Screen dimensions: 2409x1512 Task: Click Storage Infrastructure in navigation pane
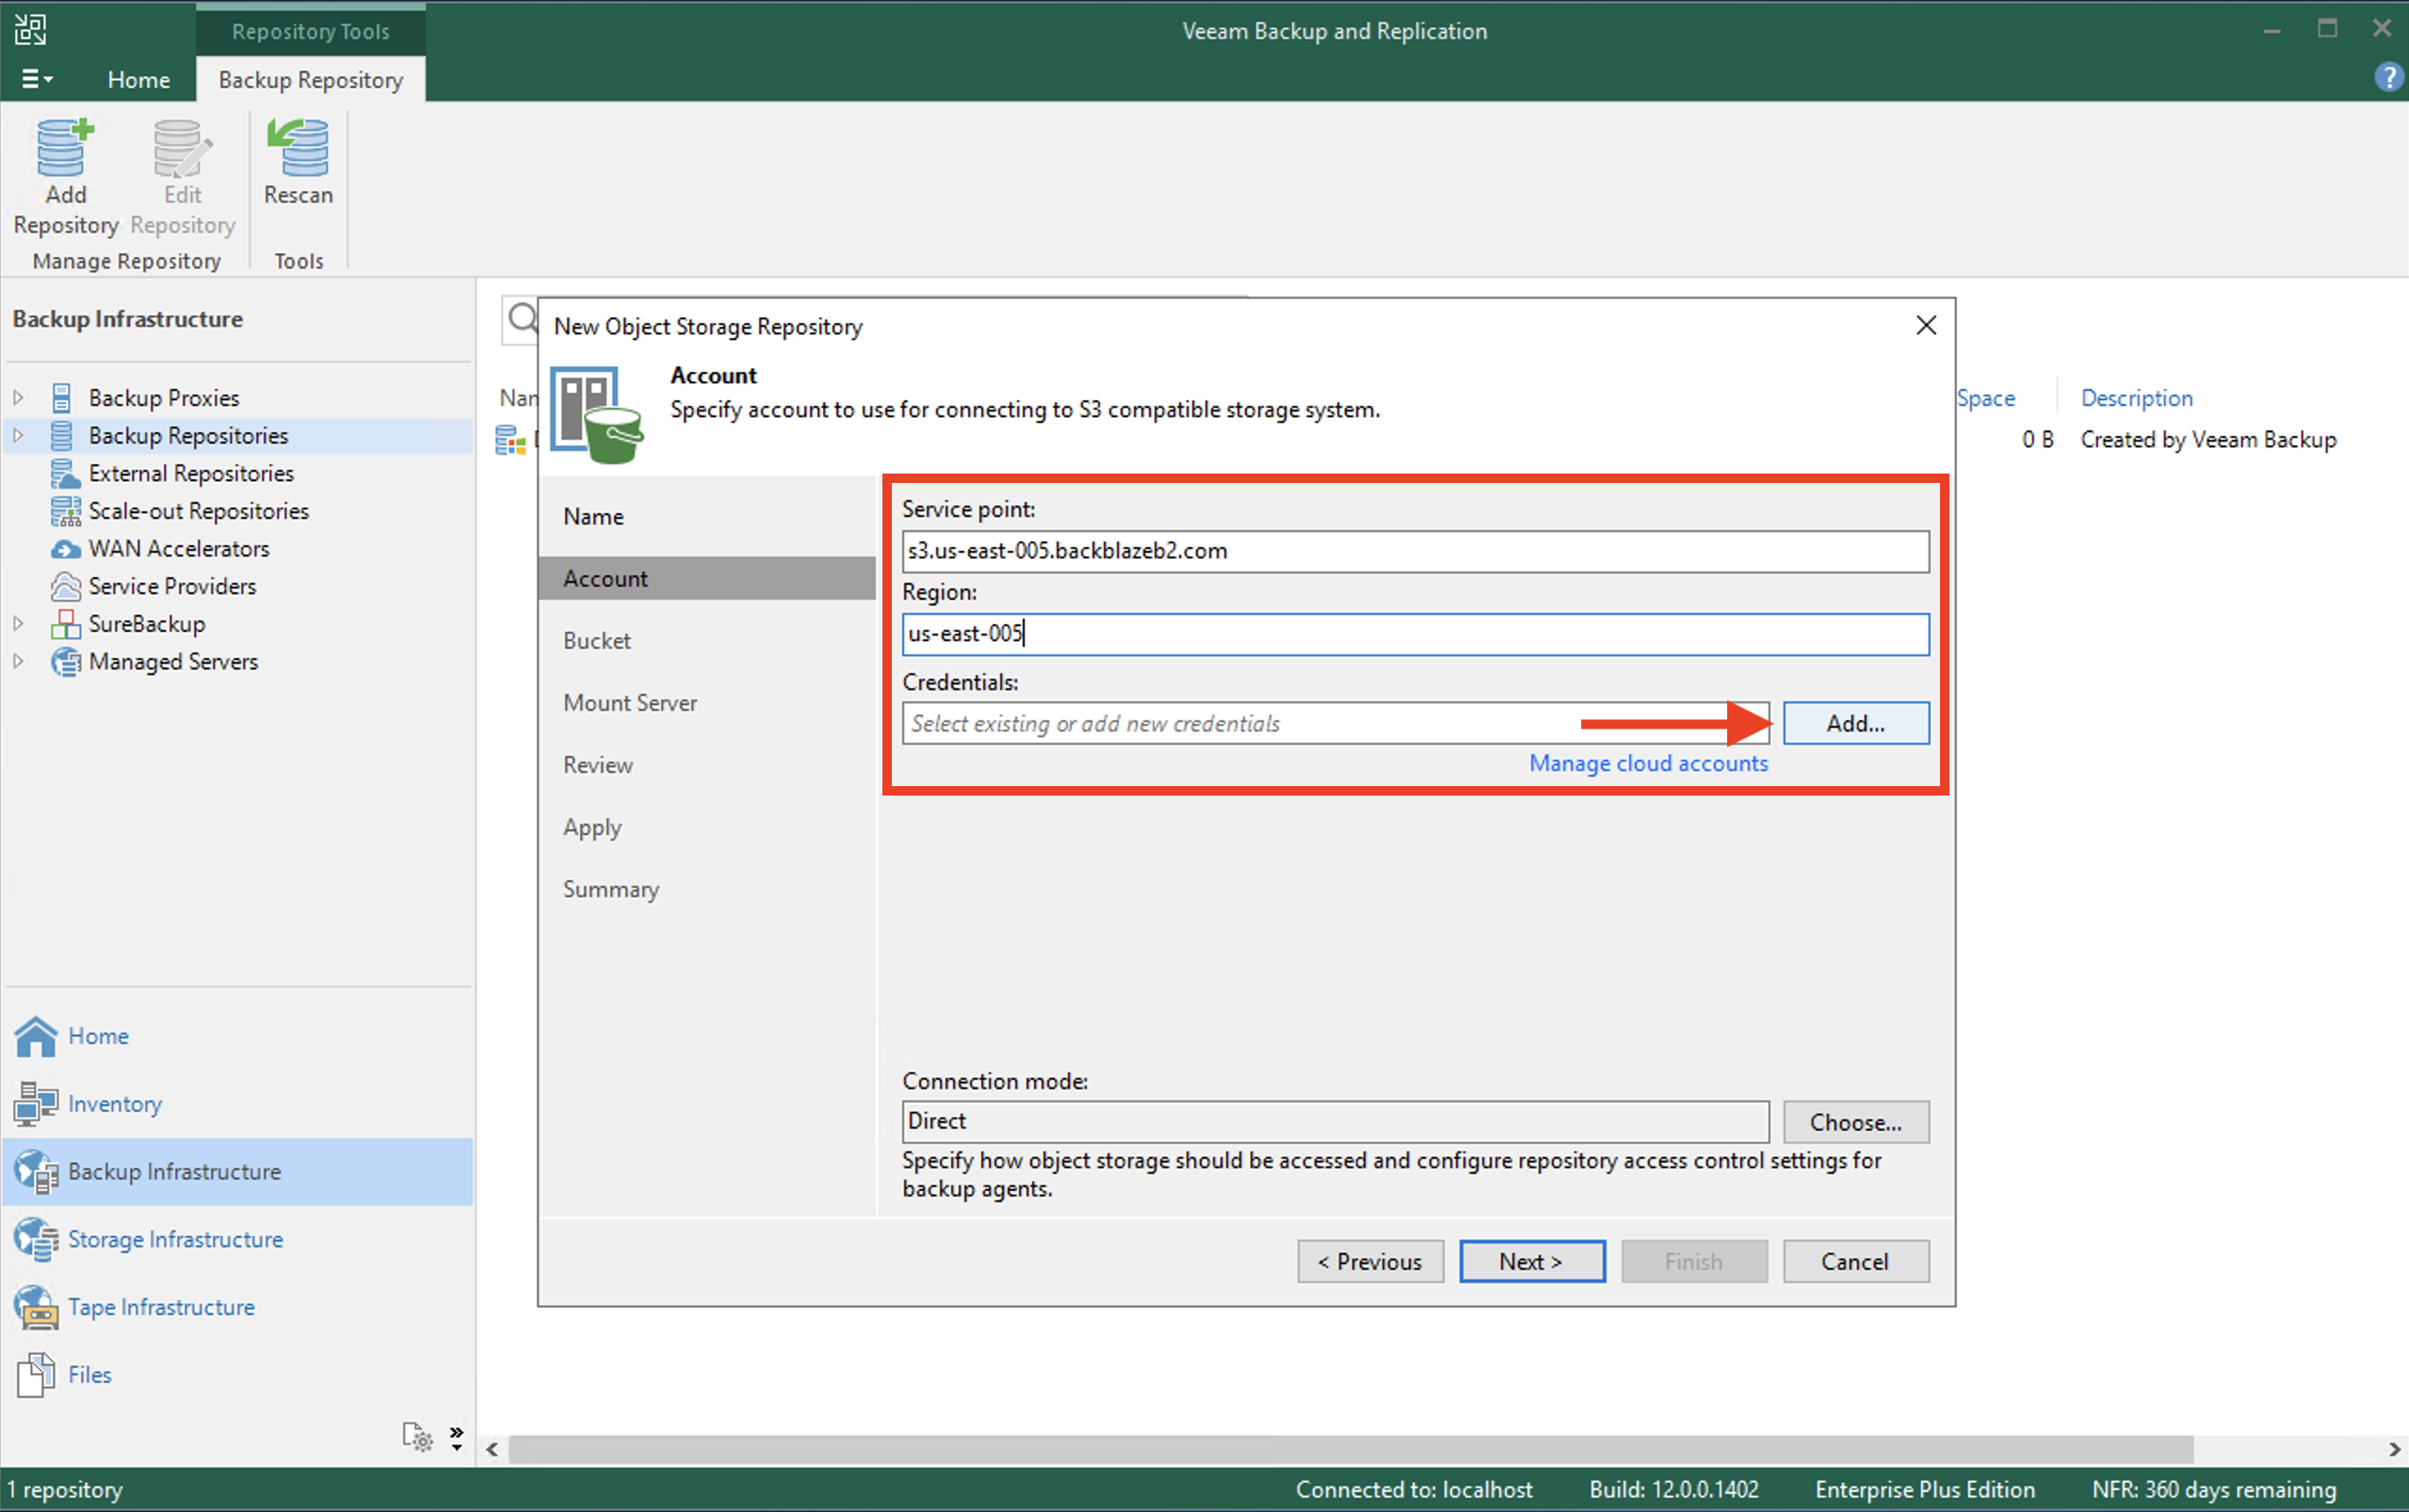(176, 1239)
